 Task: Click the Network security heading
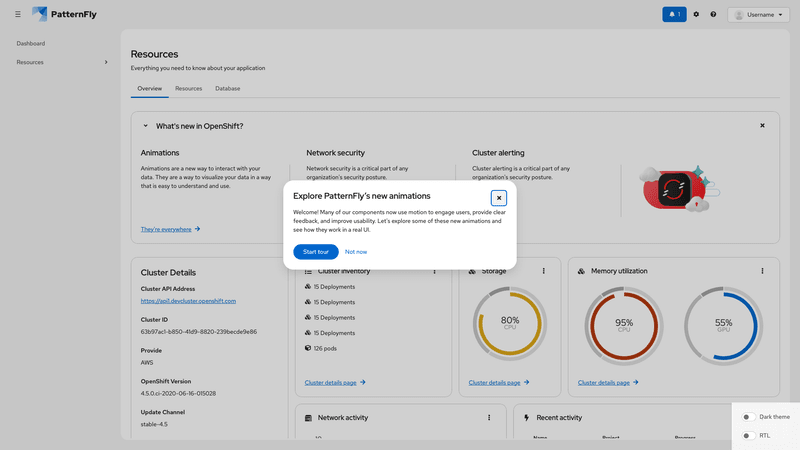click(335, 153)
